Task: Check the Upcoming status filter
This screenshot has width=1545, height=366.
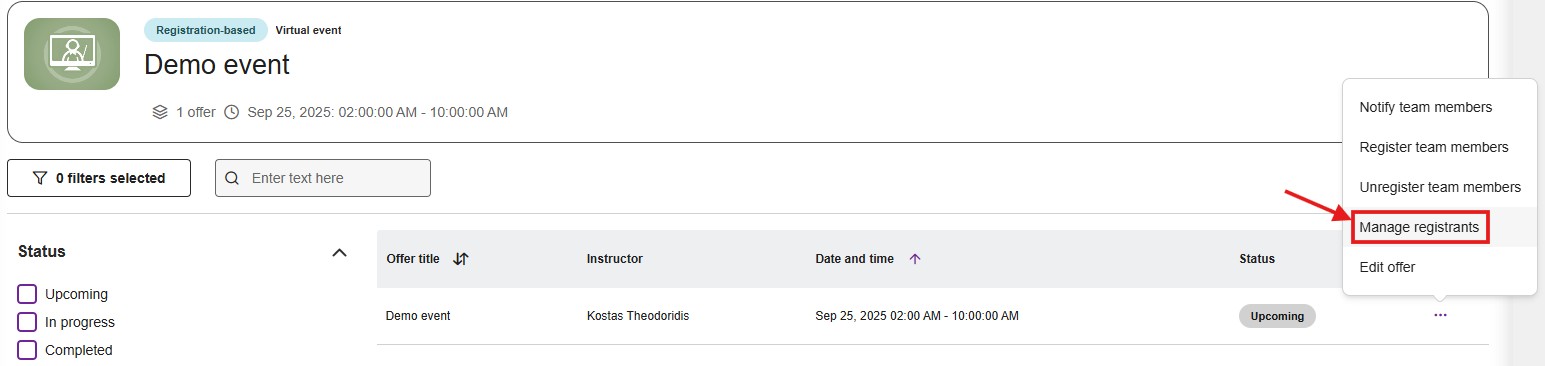Action: 28,294
